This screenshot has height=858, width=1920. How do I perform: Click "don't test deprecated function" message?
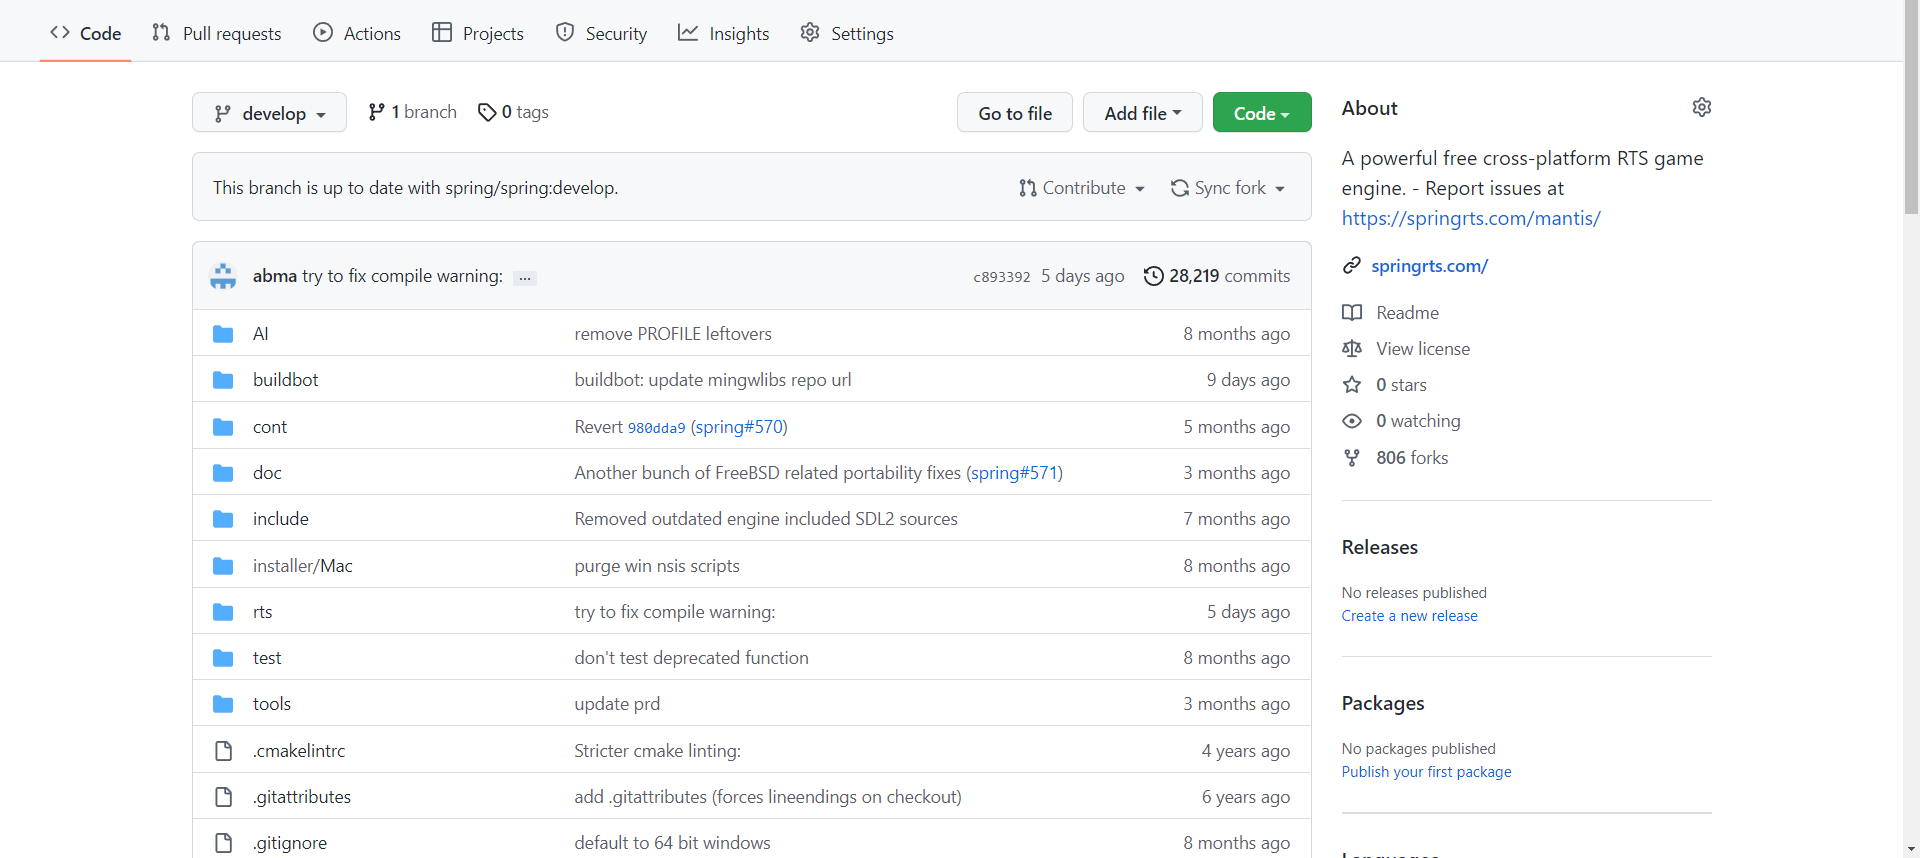click(x=691, y=658)
